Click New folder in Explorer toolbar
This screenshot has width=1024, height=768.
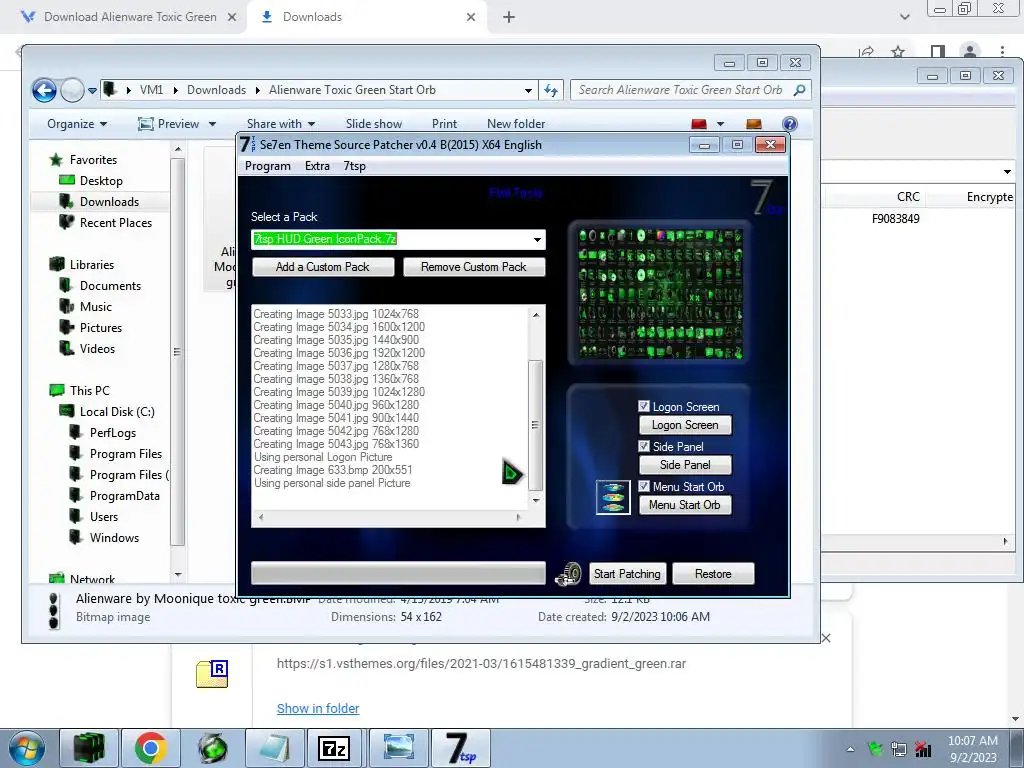tap(516, 124)
